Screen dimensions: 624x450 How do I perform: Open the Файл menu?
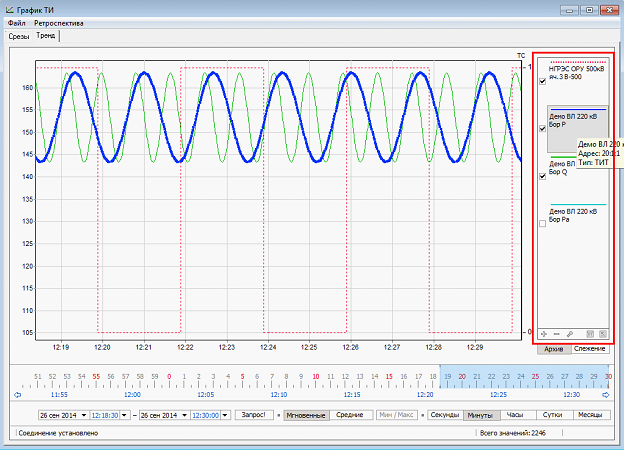point(16,22)
